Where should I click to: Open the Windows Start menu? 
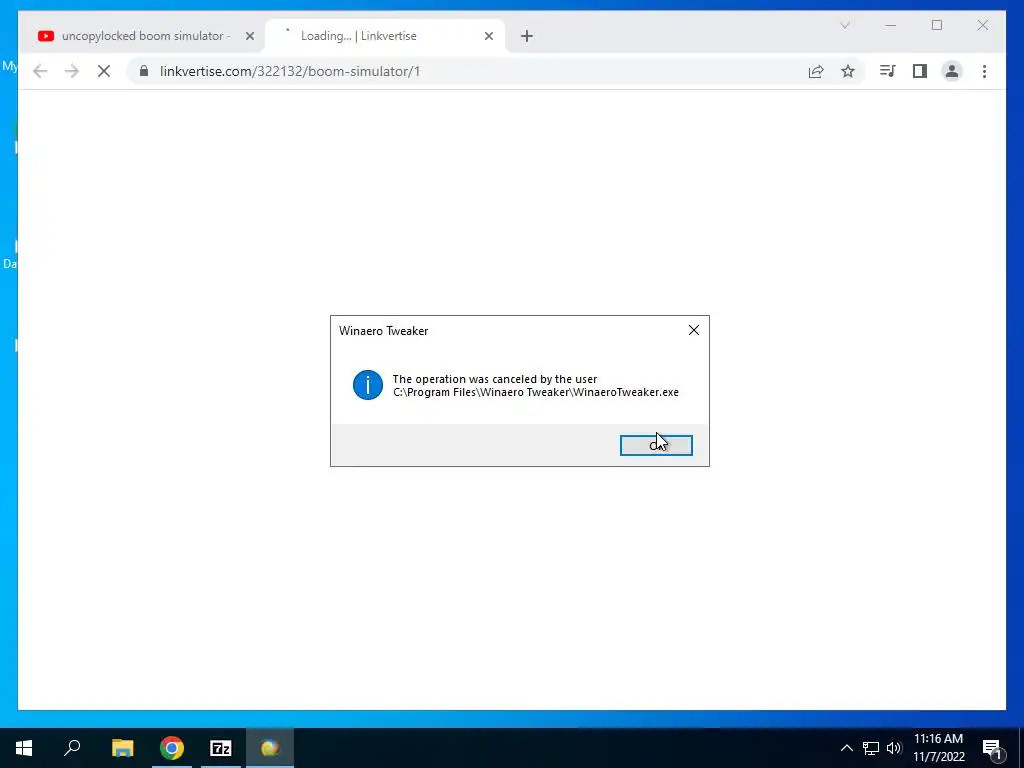24,748
